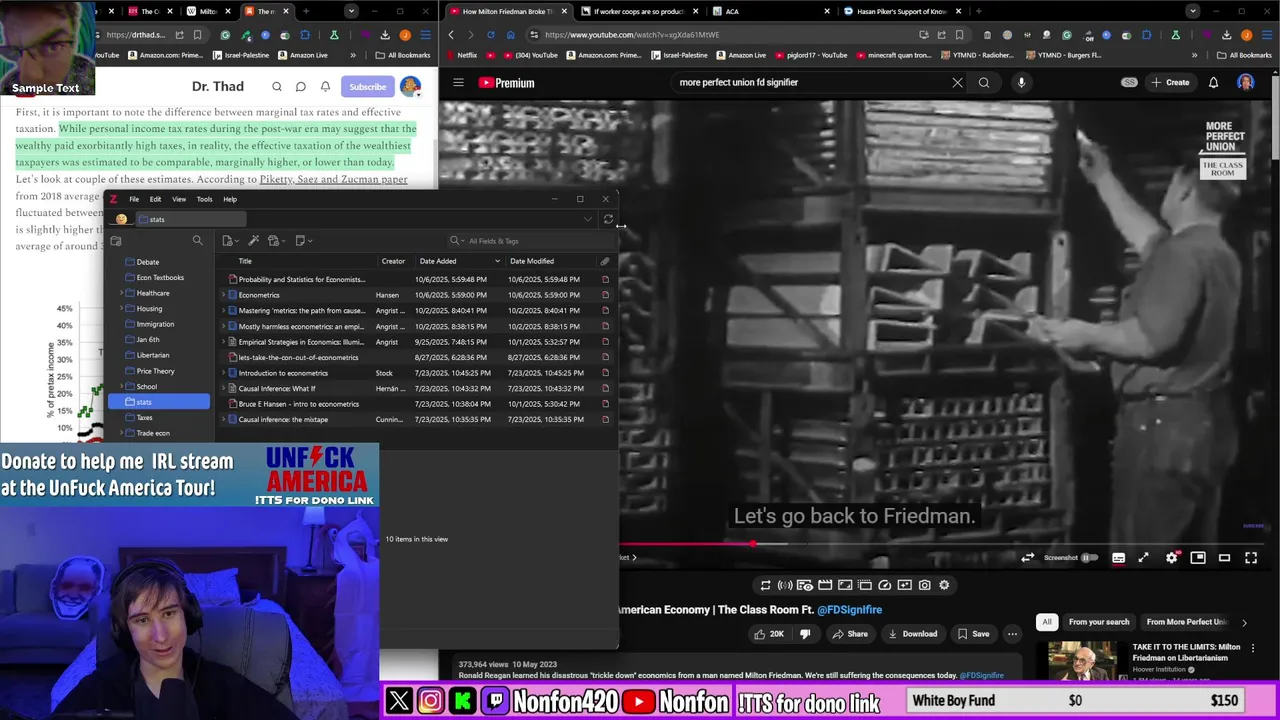Expand the Healthcare collection in Zotero
Screen dimensions: 1280x720
point(122,293)
